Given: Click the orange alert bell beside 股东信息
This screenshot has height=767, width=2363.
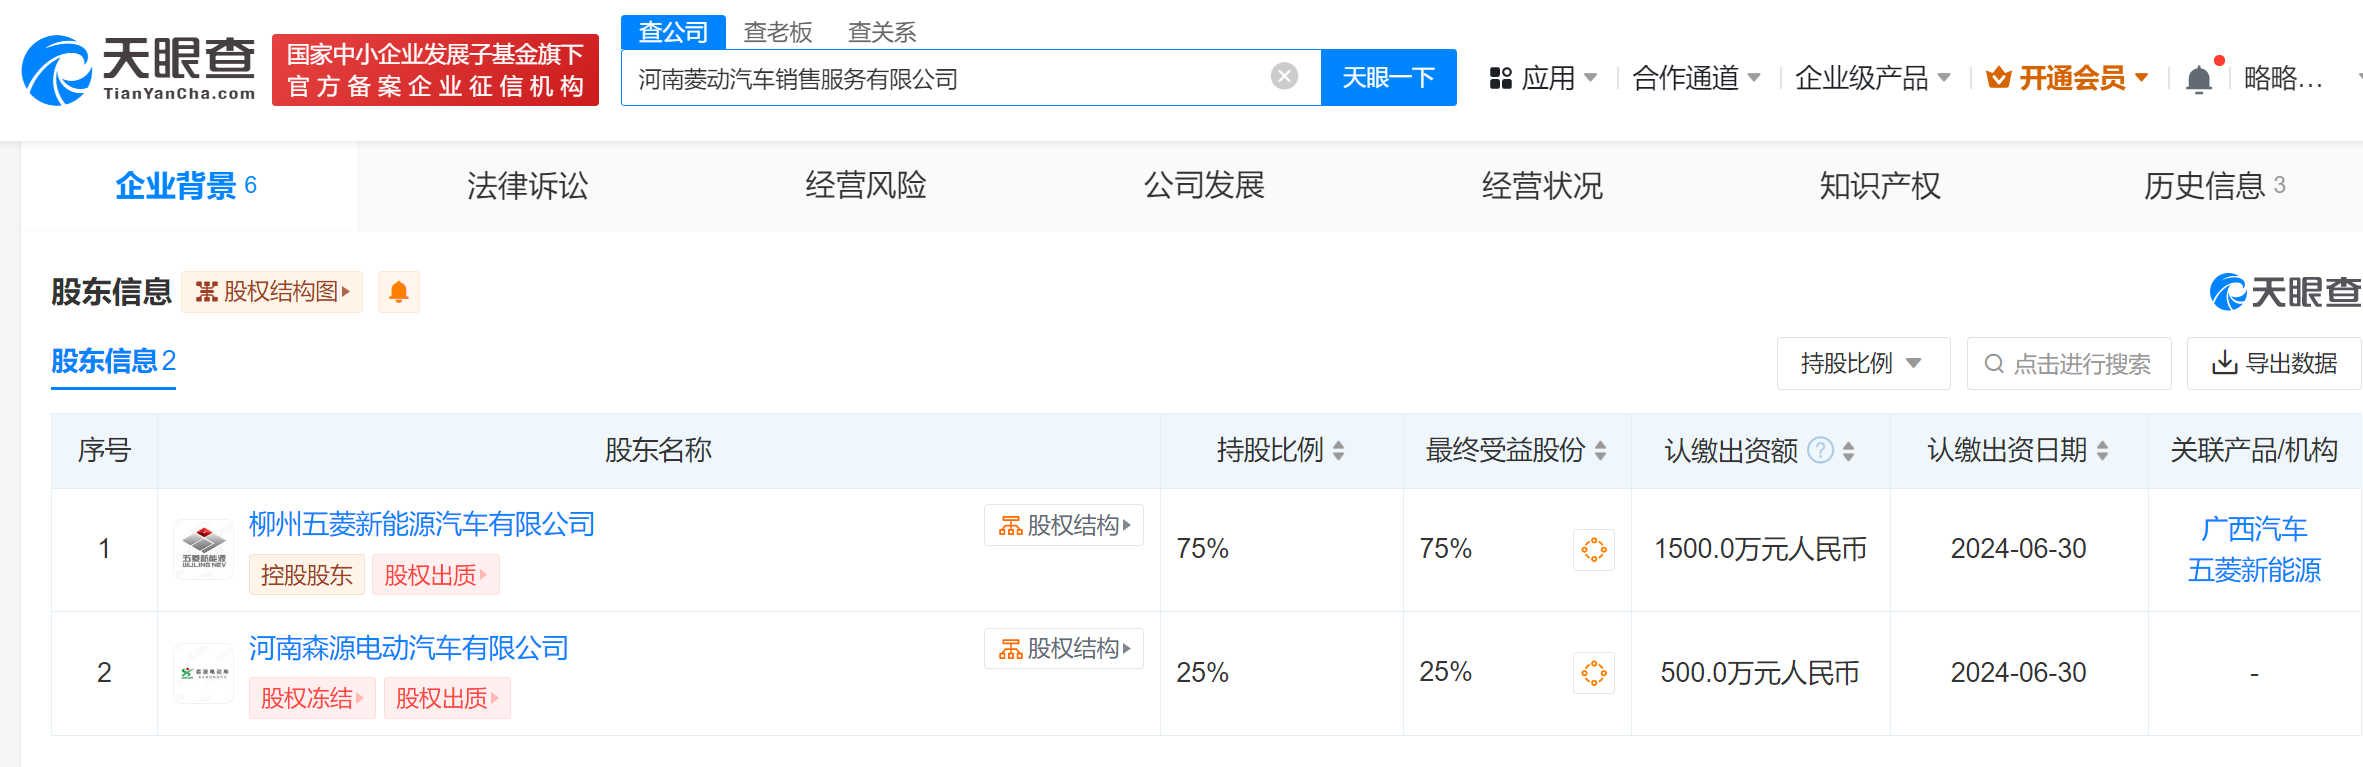Looking at the screenshot, I should point(398,292).
